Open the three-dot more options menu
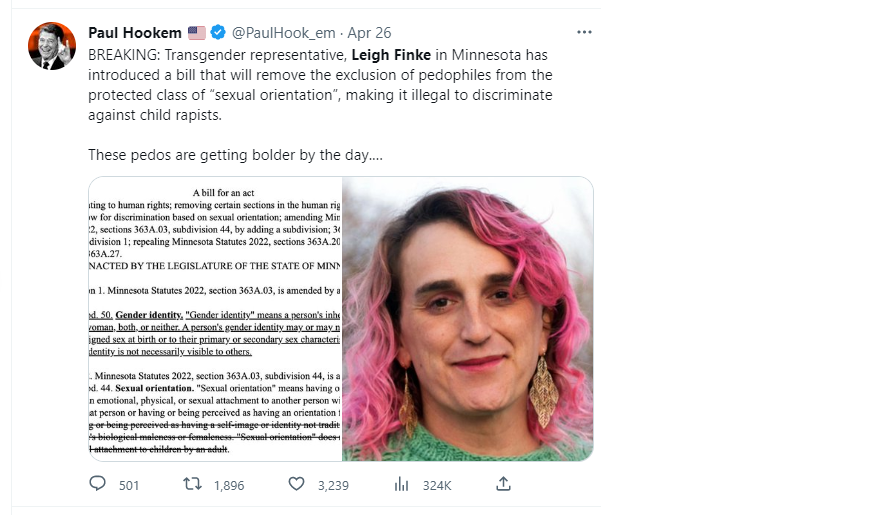Viewport: 876px width, 515px height. (584, 32)
